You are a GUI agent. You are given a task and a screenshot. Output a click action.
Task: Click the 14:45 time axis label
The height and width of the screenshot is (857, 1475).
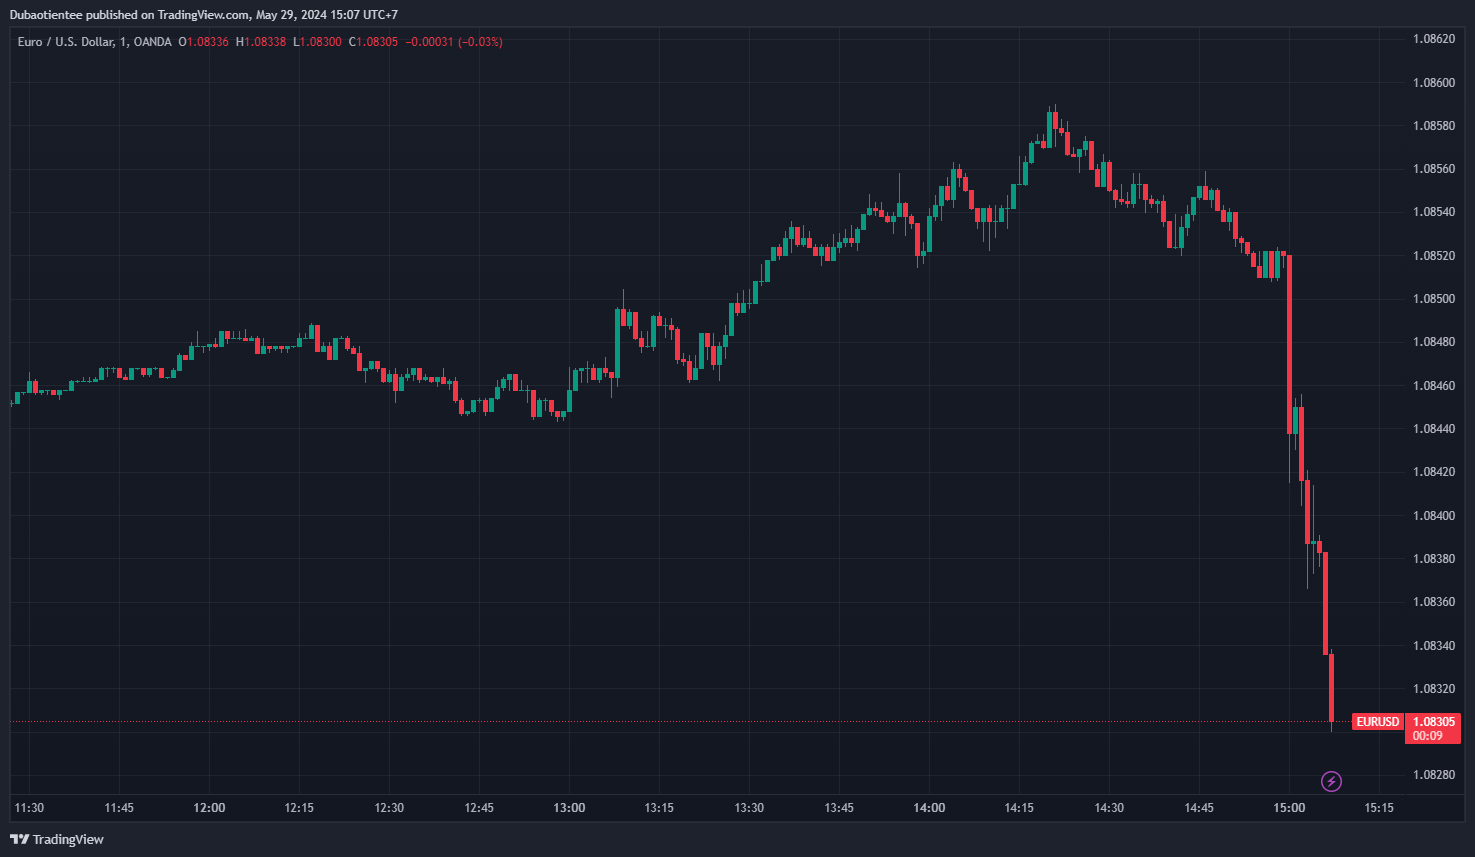click(1199, 808)
